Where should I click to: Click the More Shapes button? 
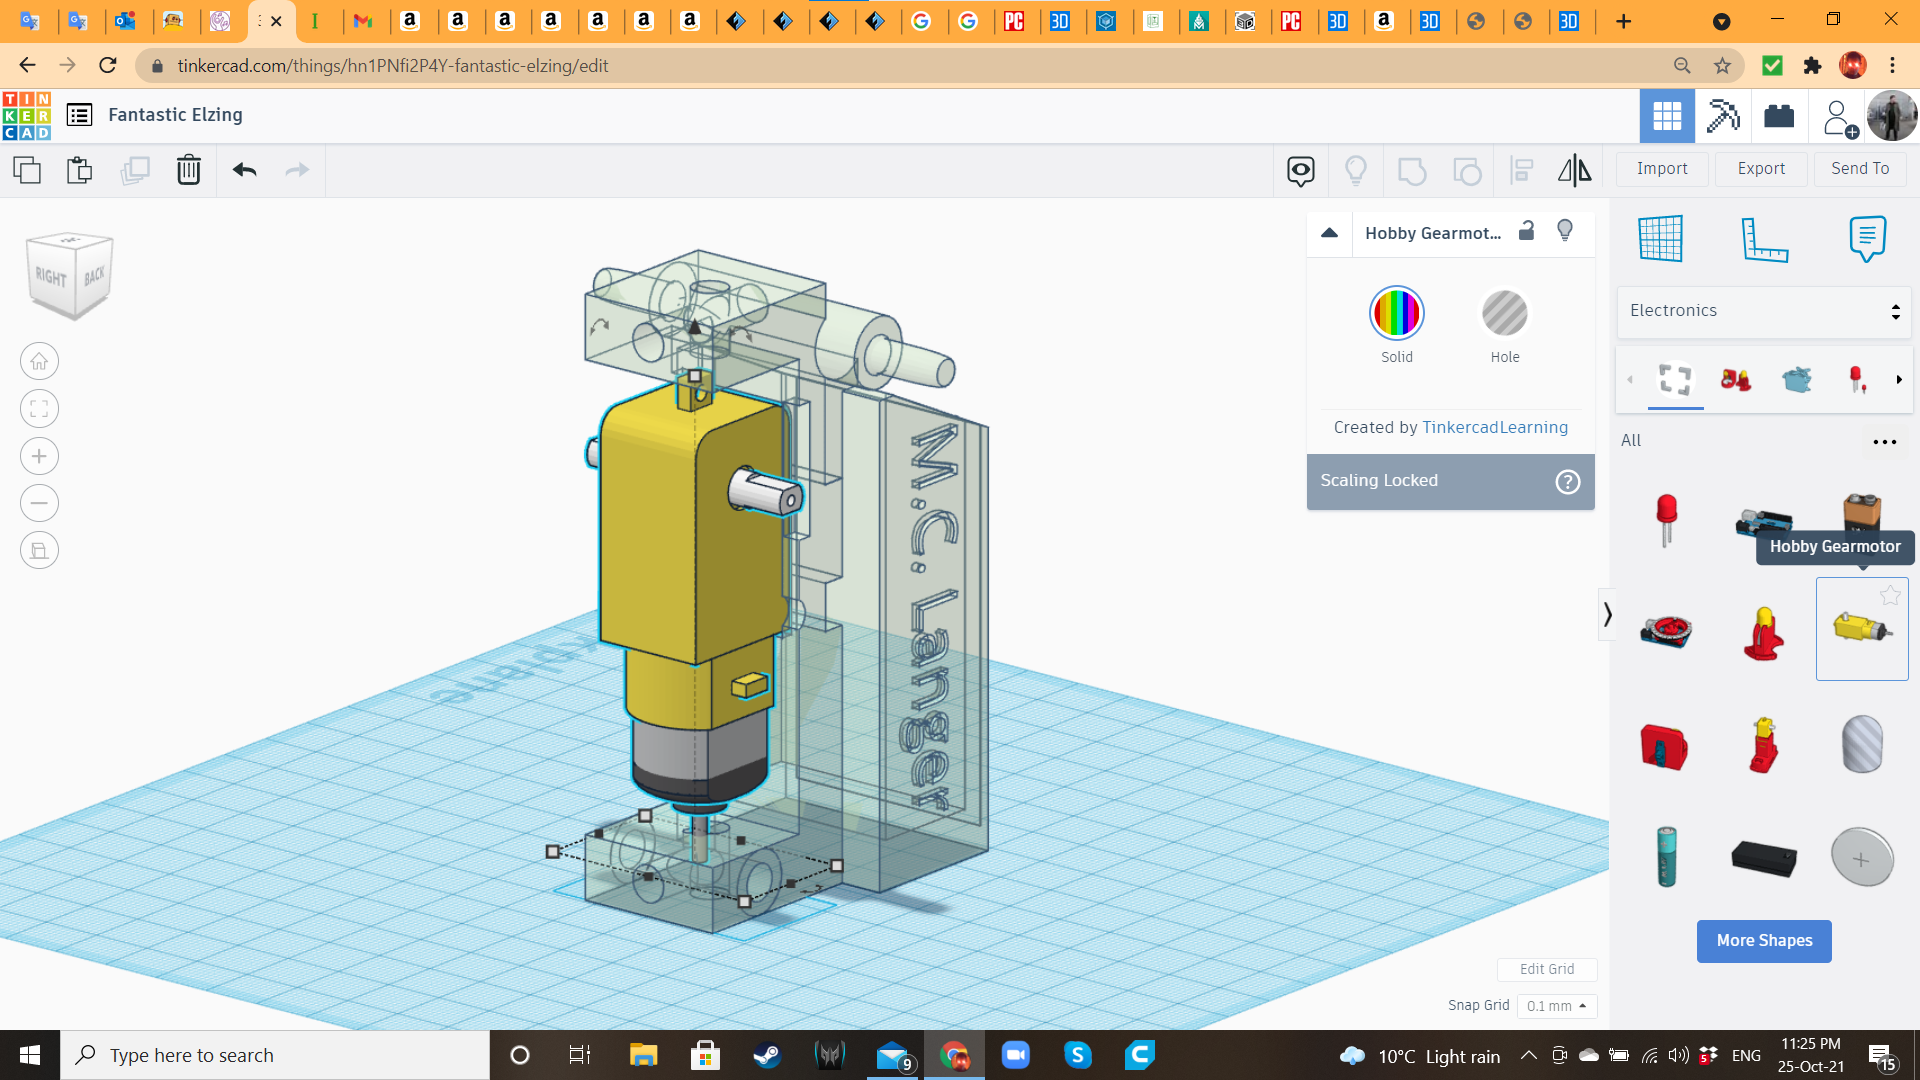click(1764, 941)
